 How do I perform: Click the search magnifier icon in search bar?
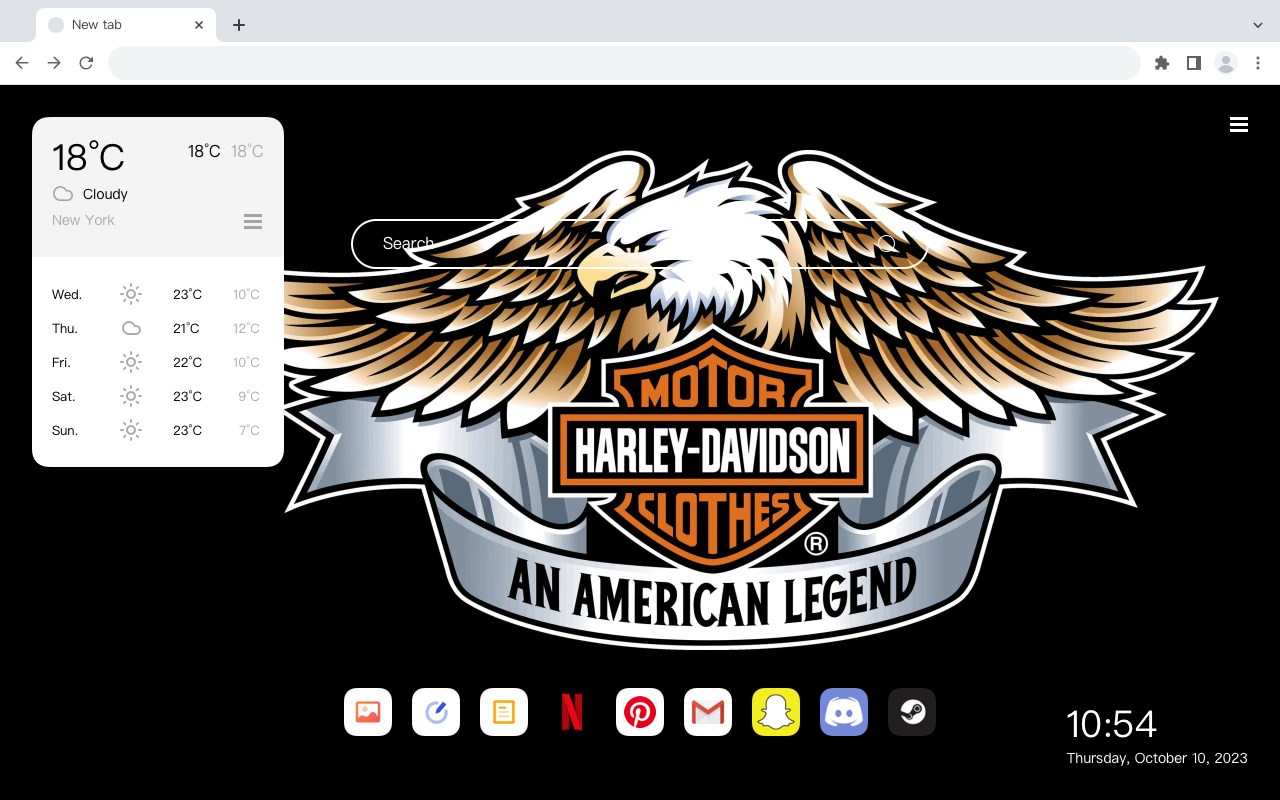887,243
